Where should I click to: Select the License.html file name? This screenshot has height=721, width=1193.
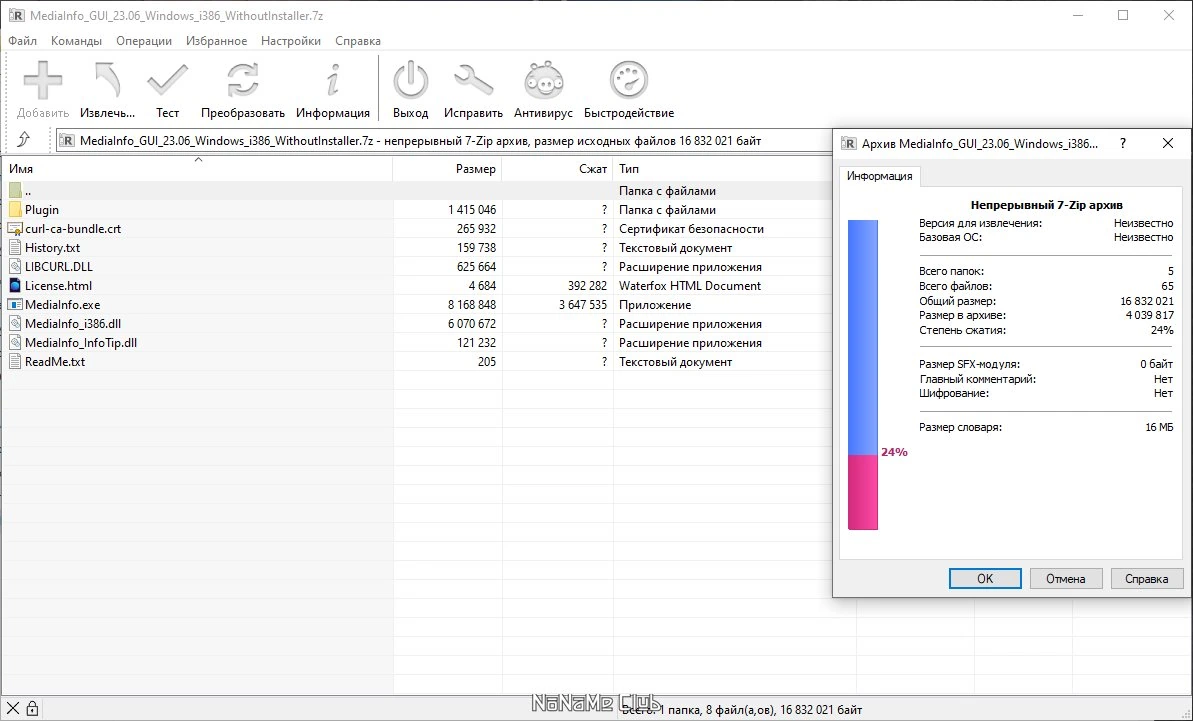click(x=59, y=285)
